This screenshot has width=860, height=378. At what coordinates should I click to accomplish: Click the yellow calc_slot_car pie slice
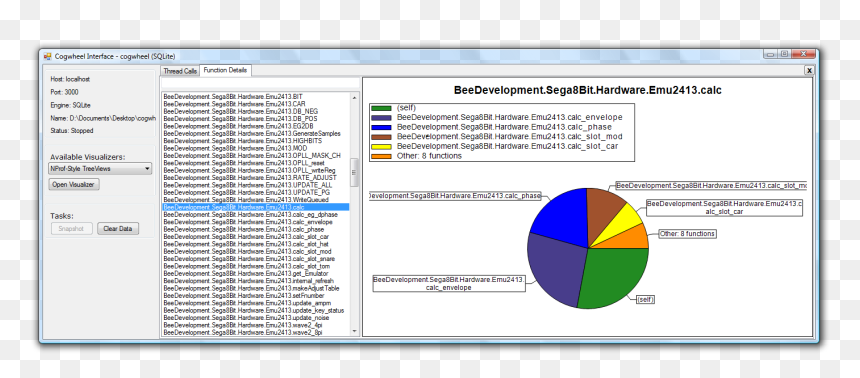pos(624,222)
